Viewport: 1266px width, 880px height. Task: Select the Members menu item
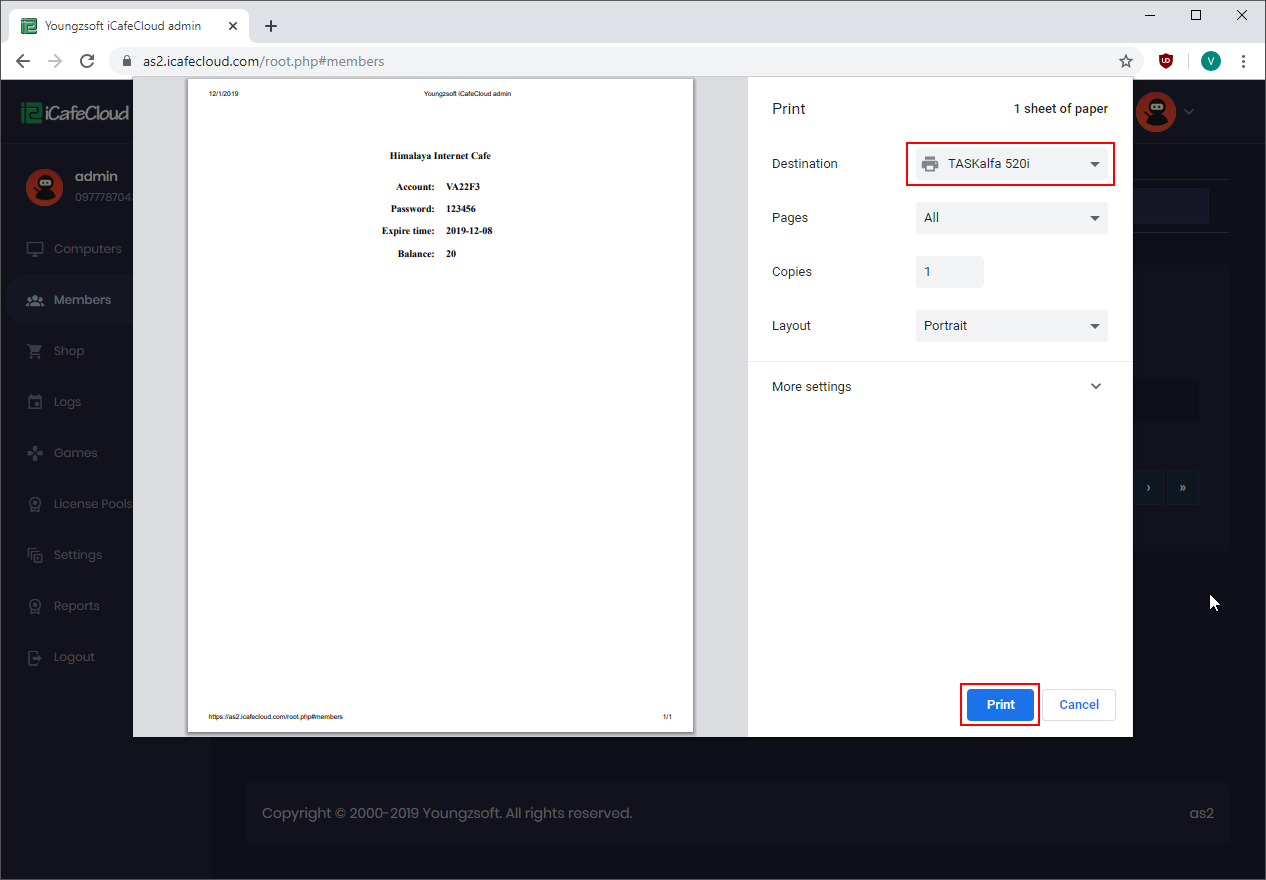point(82,300)
